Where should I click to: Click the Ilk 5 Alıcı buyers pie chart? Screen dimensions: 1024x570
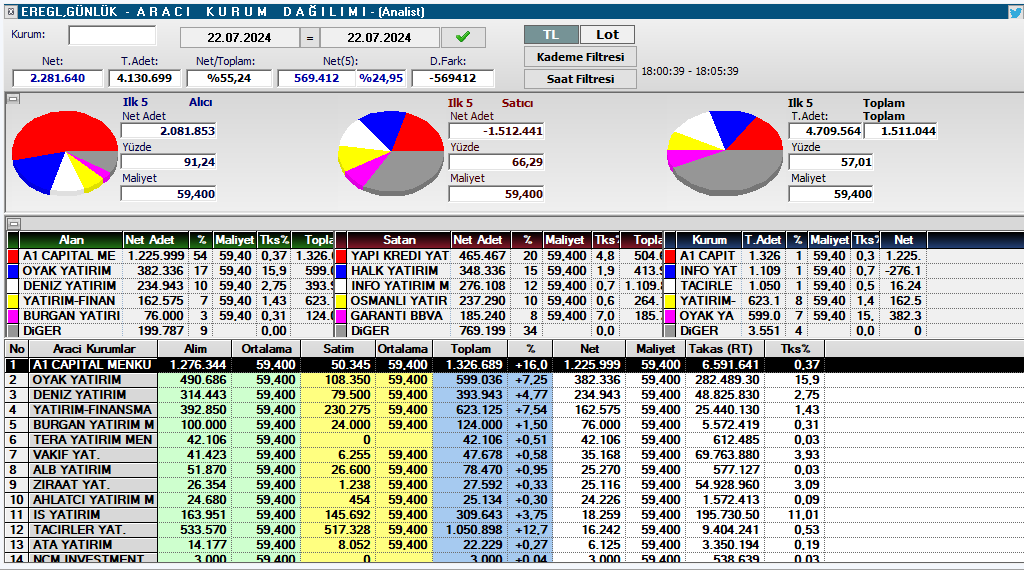coord(65,153)
